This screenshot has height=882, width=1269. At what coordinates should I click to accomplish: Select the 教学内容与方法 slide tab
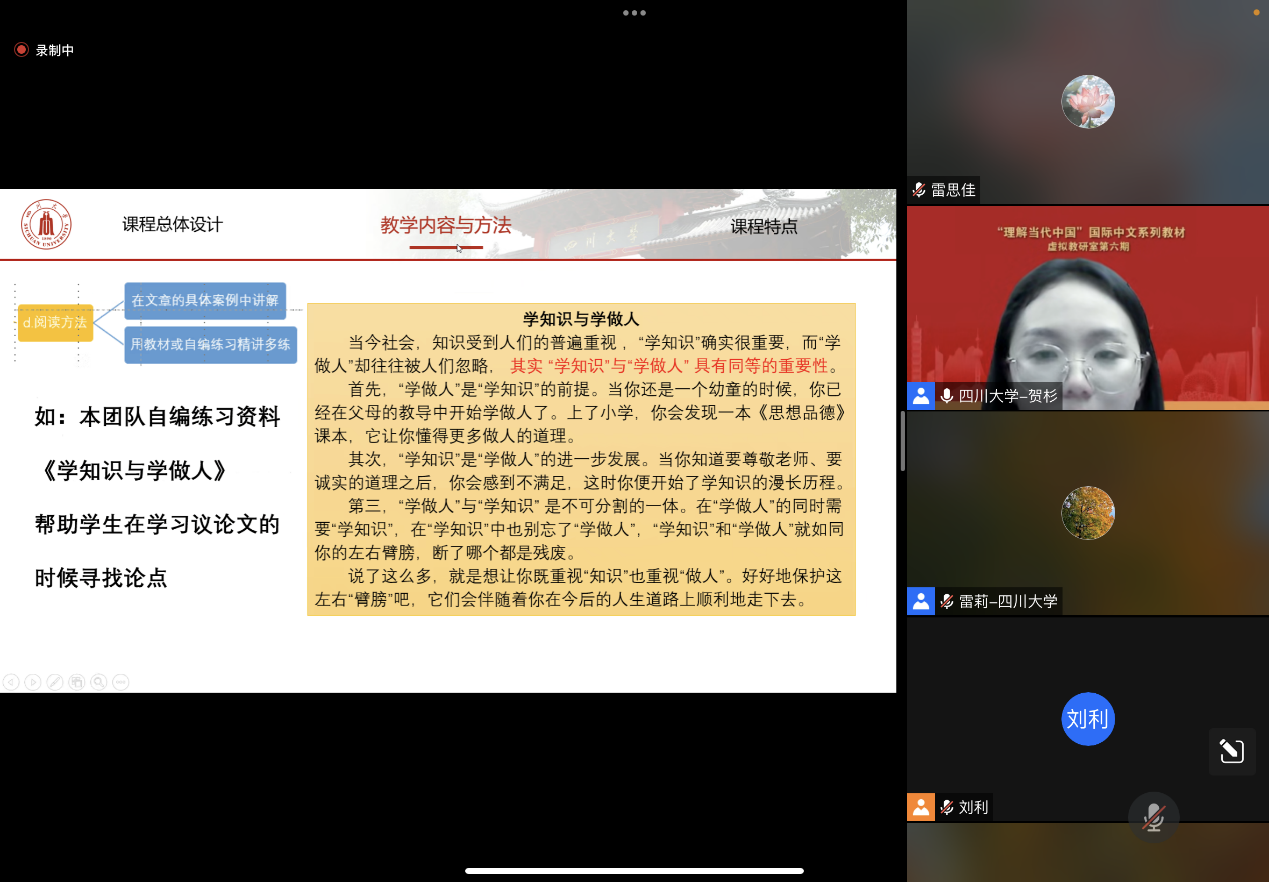tap(446, 226)
